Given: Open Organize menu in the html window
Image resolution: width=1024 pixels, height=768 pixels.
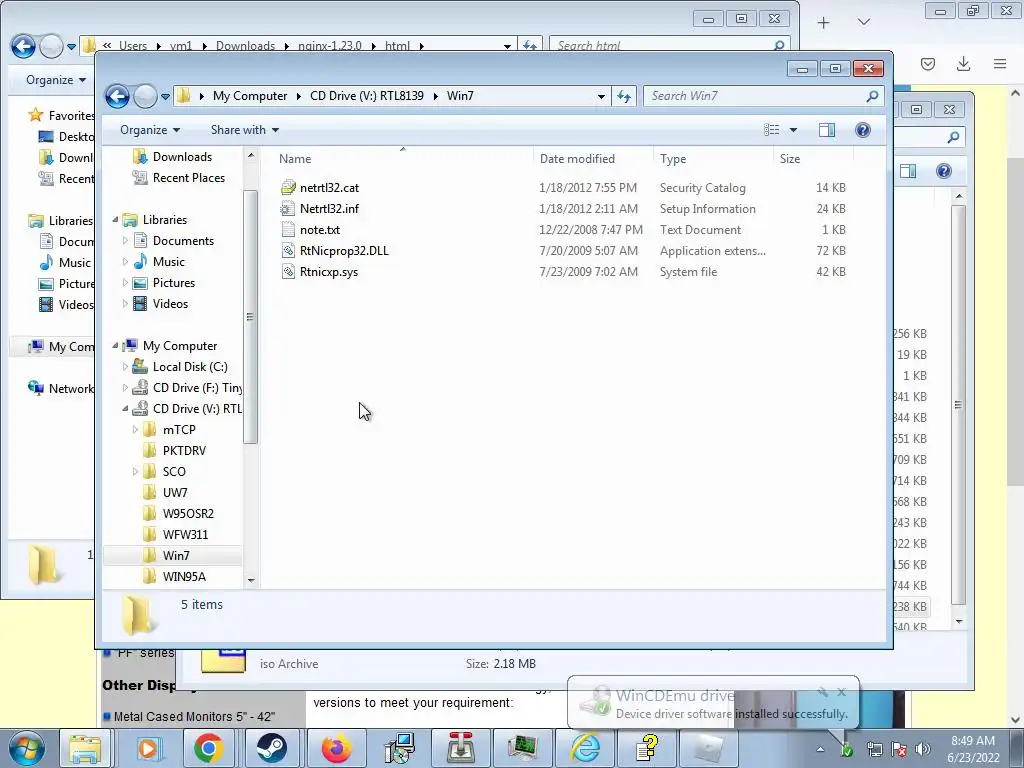Looking at the screenshot, I should [x=56, y=80].
